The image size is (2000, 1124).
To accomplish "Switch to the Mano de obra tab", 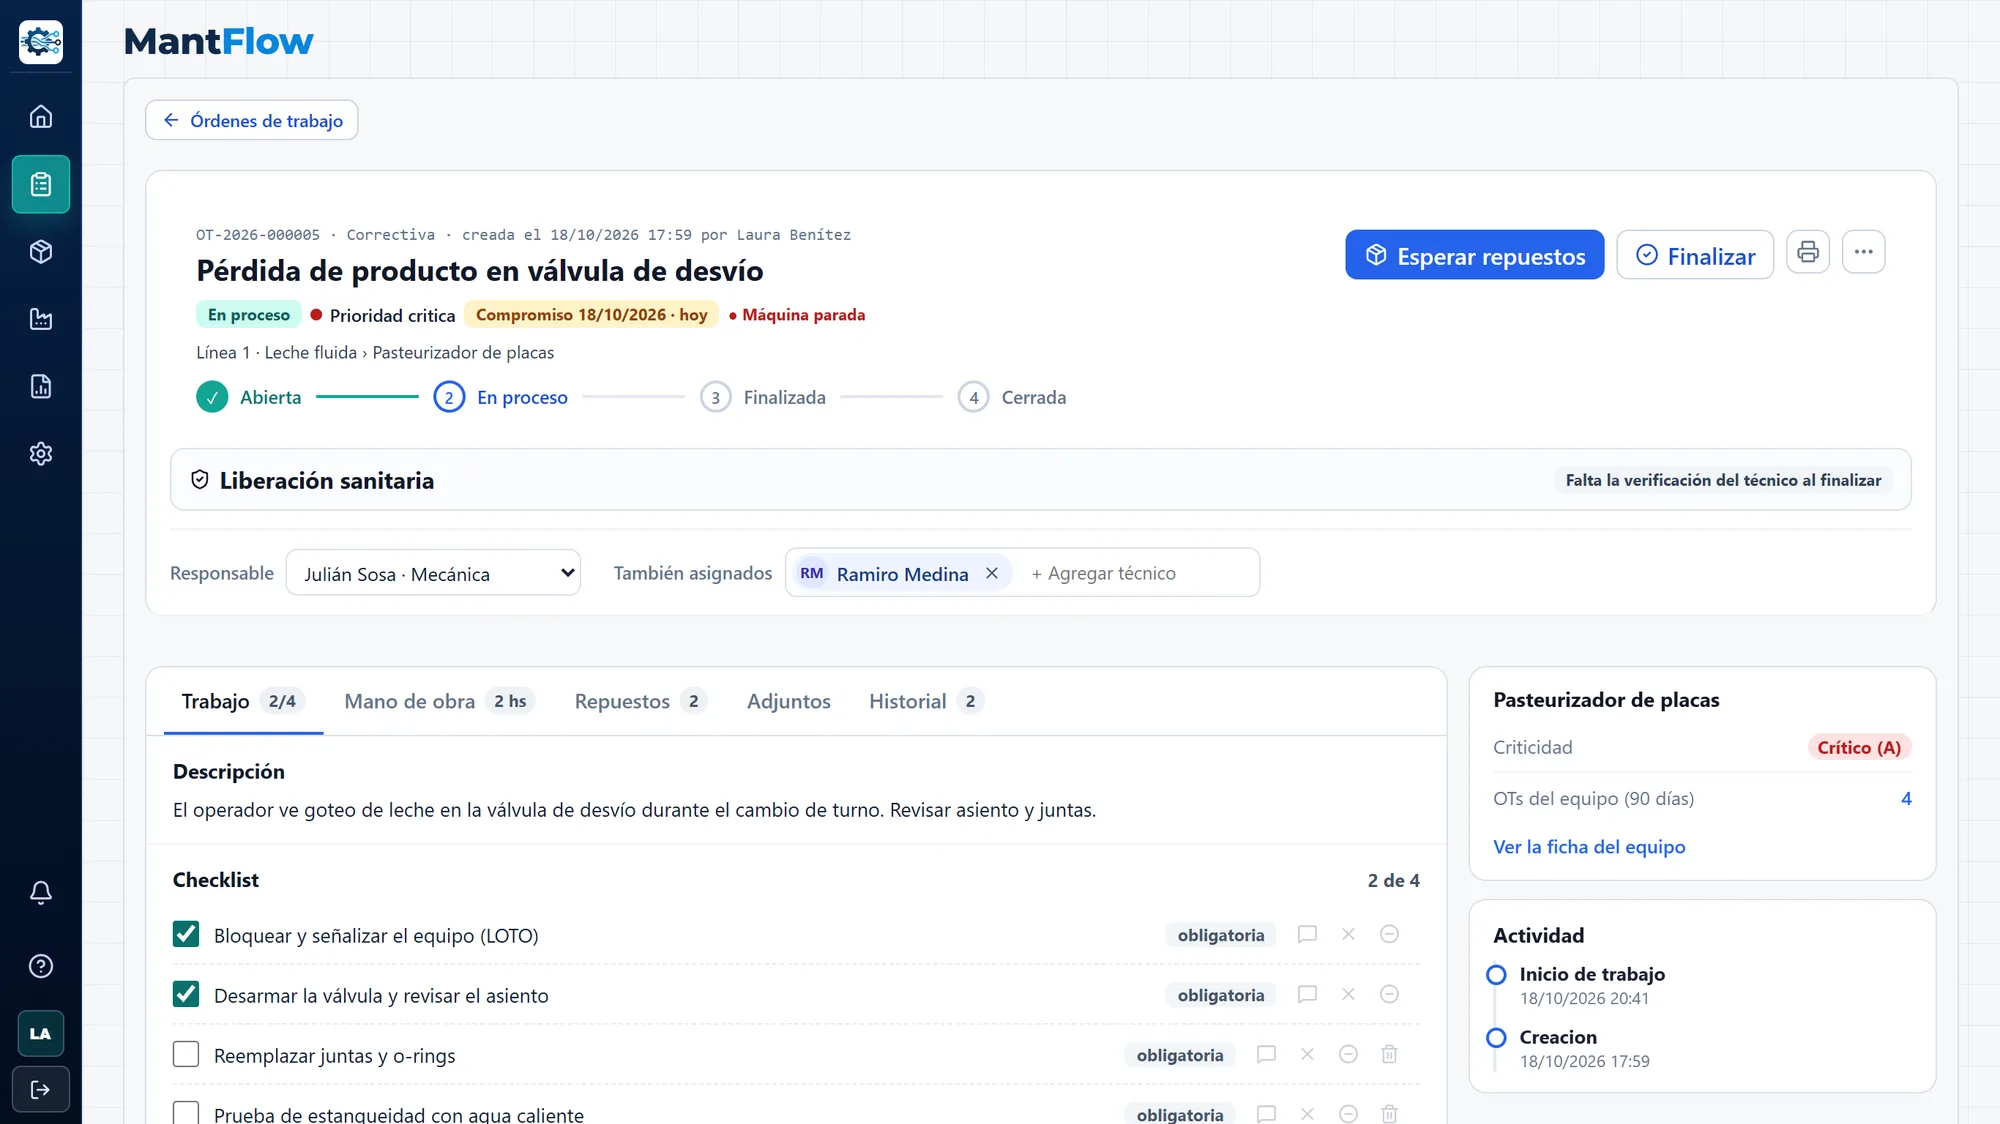I will click(x=438, y=702).
